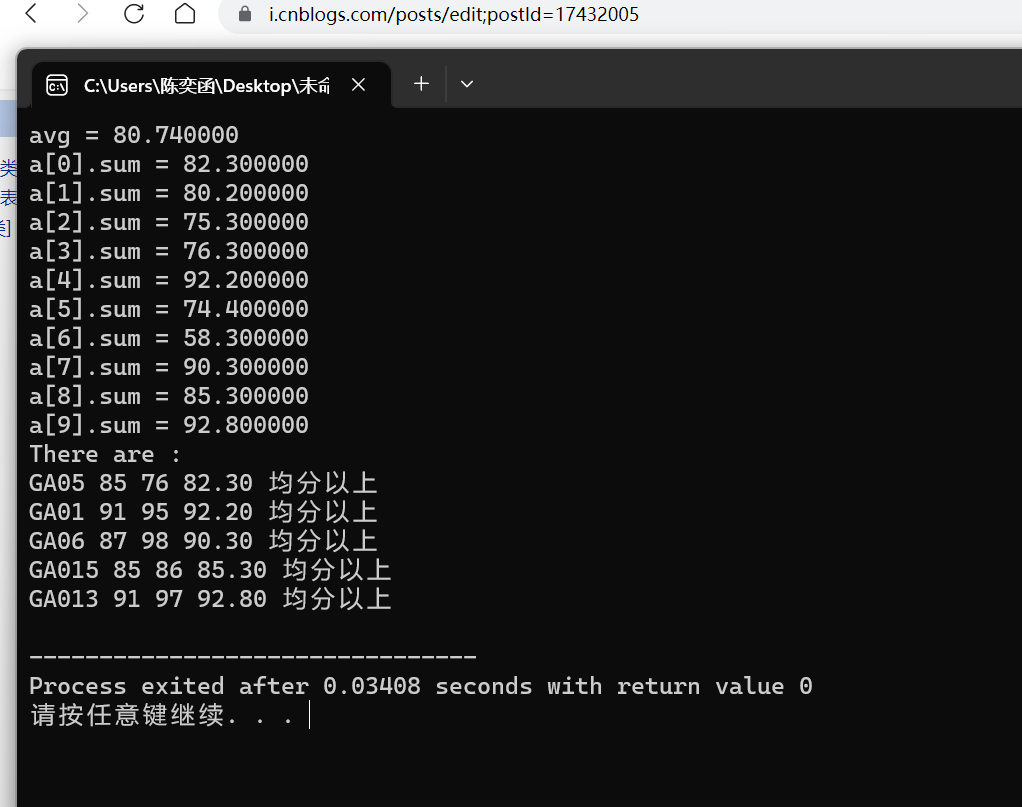Go forward in the browser
Image resolution: width=1022 pixels, height=807 pixels.
pos(82,13)
